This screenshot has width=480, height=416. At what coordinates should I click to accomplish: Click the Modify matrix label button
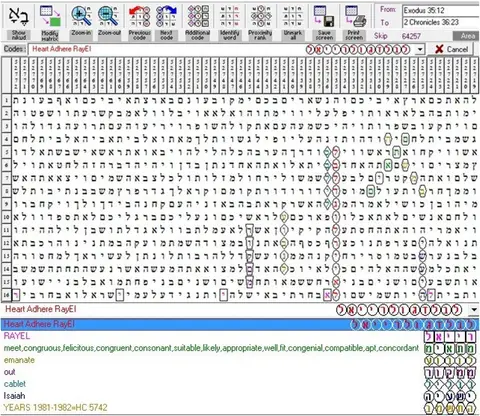click(50, 36)
